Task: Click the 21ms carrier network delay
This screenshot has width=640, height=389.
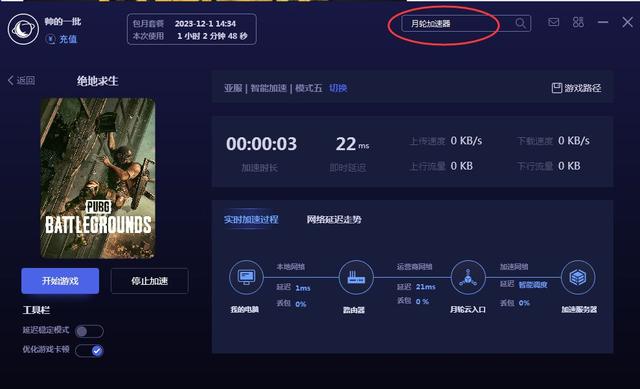Action: coord(425,287)
